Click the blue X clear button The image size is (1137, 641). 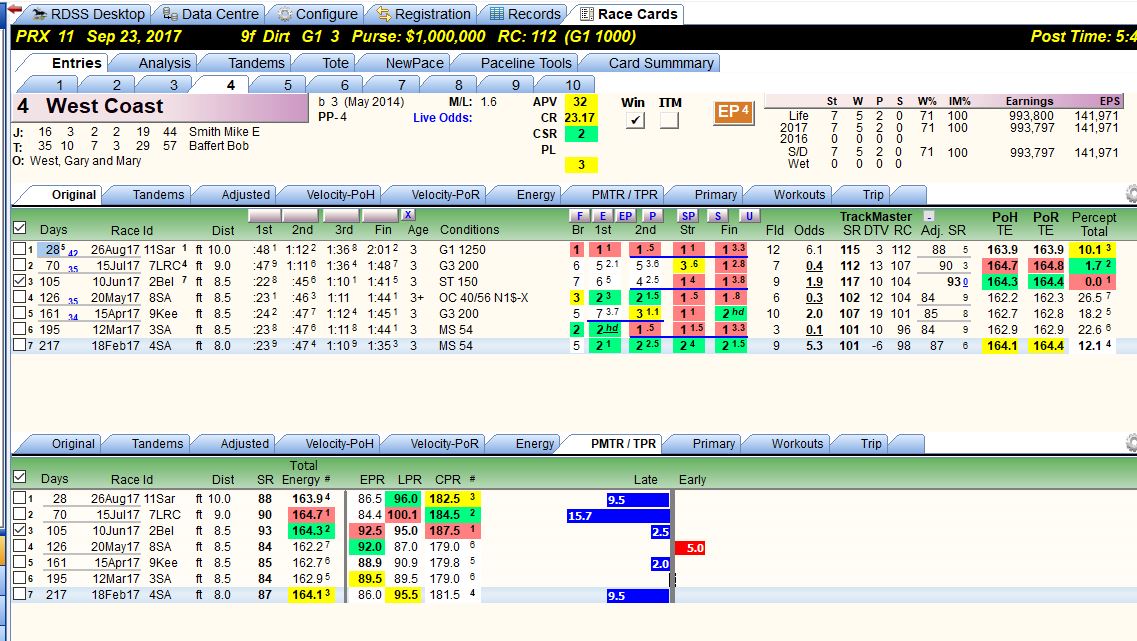coord(408,215)
